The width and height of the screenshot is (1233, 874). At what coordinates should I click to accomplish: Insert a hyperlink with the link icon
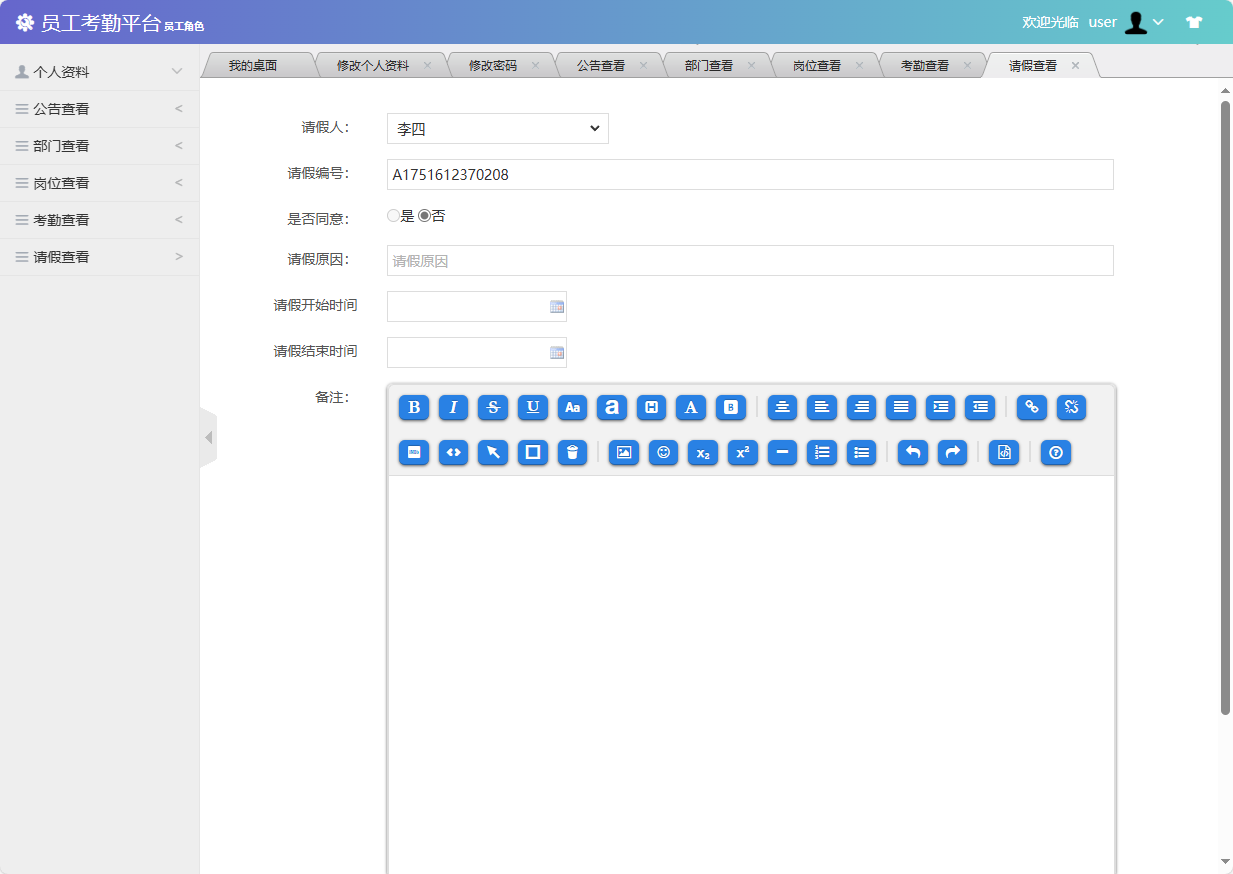(1031, 407)
